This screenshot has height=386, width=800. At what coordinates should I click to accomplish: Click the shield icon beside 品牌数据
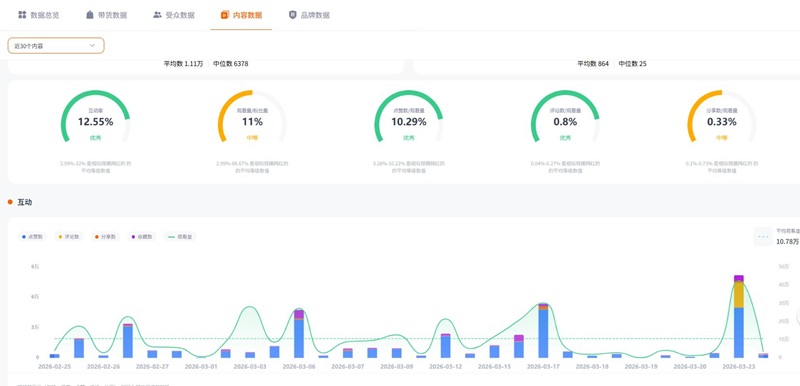(x=292, y=15)
